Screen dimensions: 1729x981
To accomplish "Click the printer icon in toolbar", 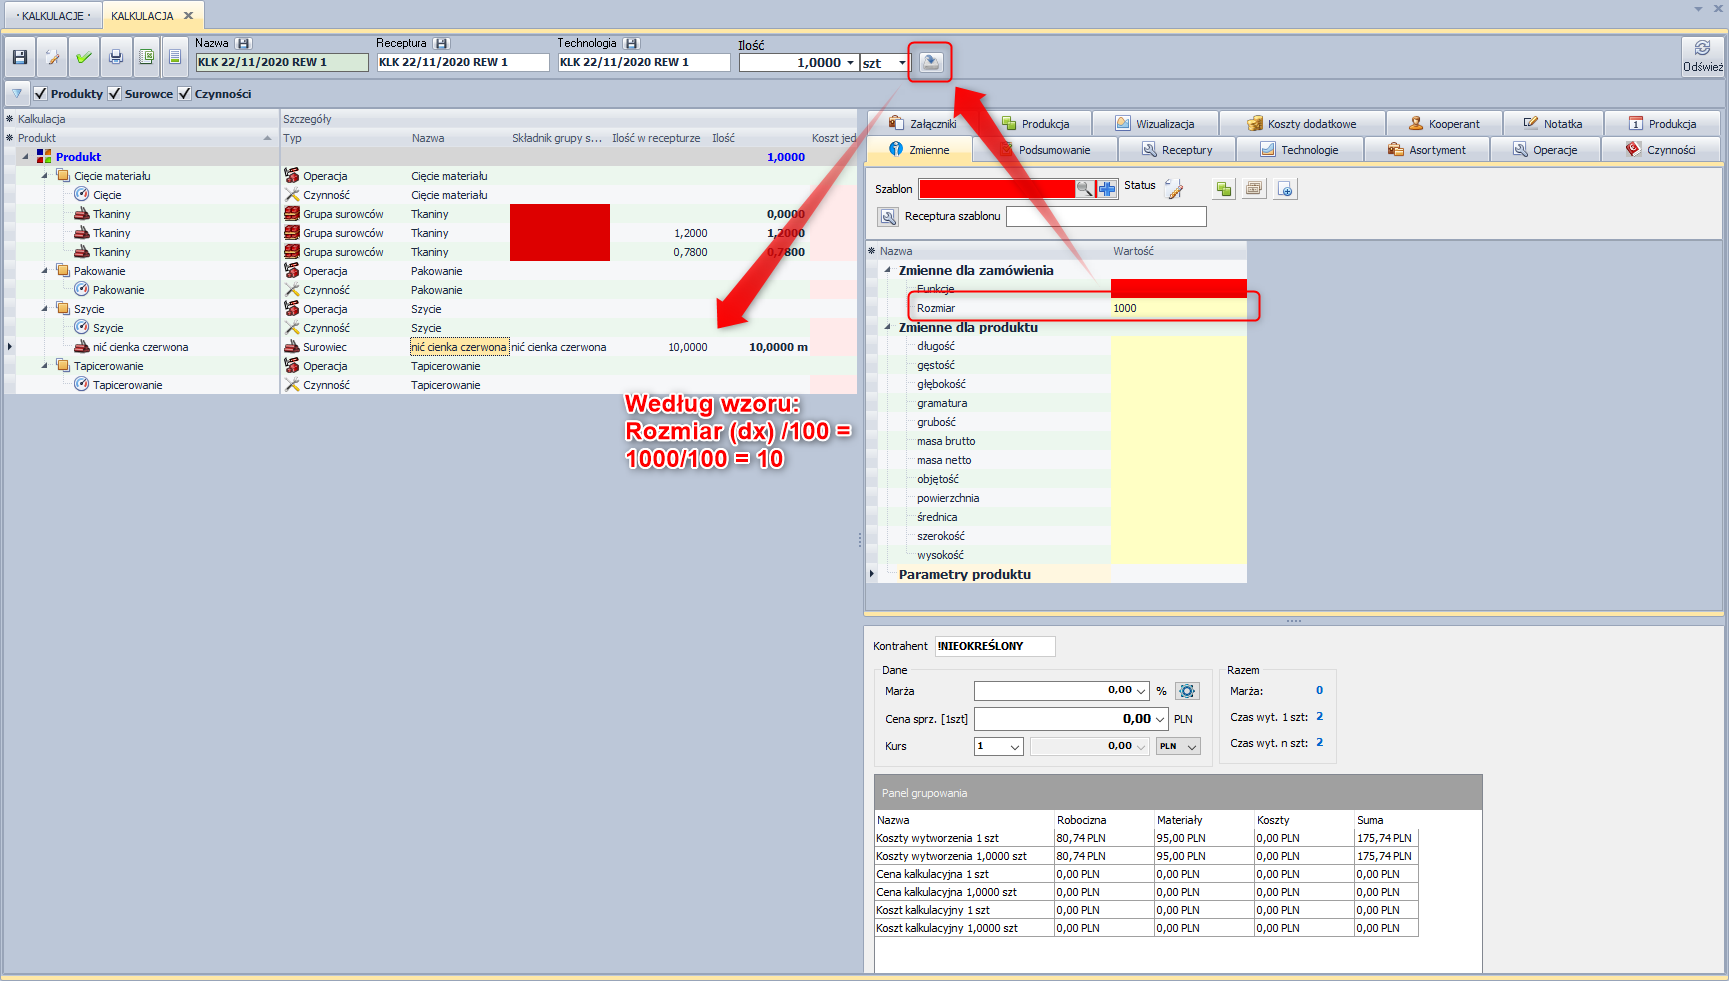I will 116,58.
